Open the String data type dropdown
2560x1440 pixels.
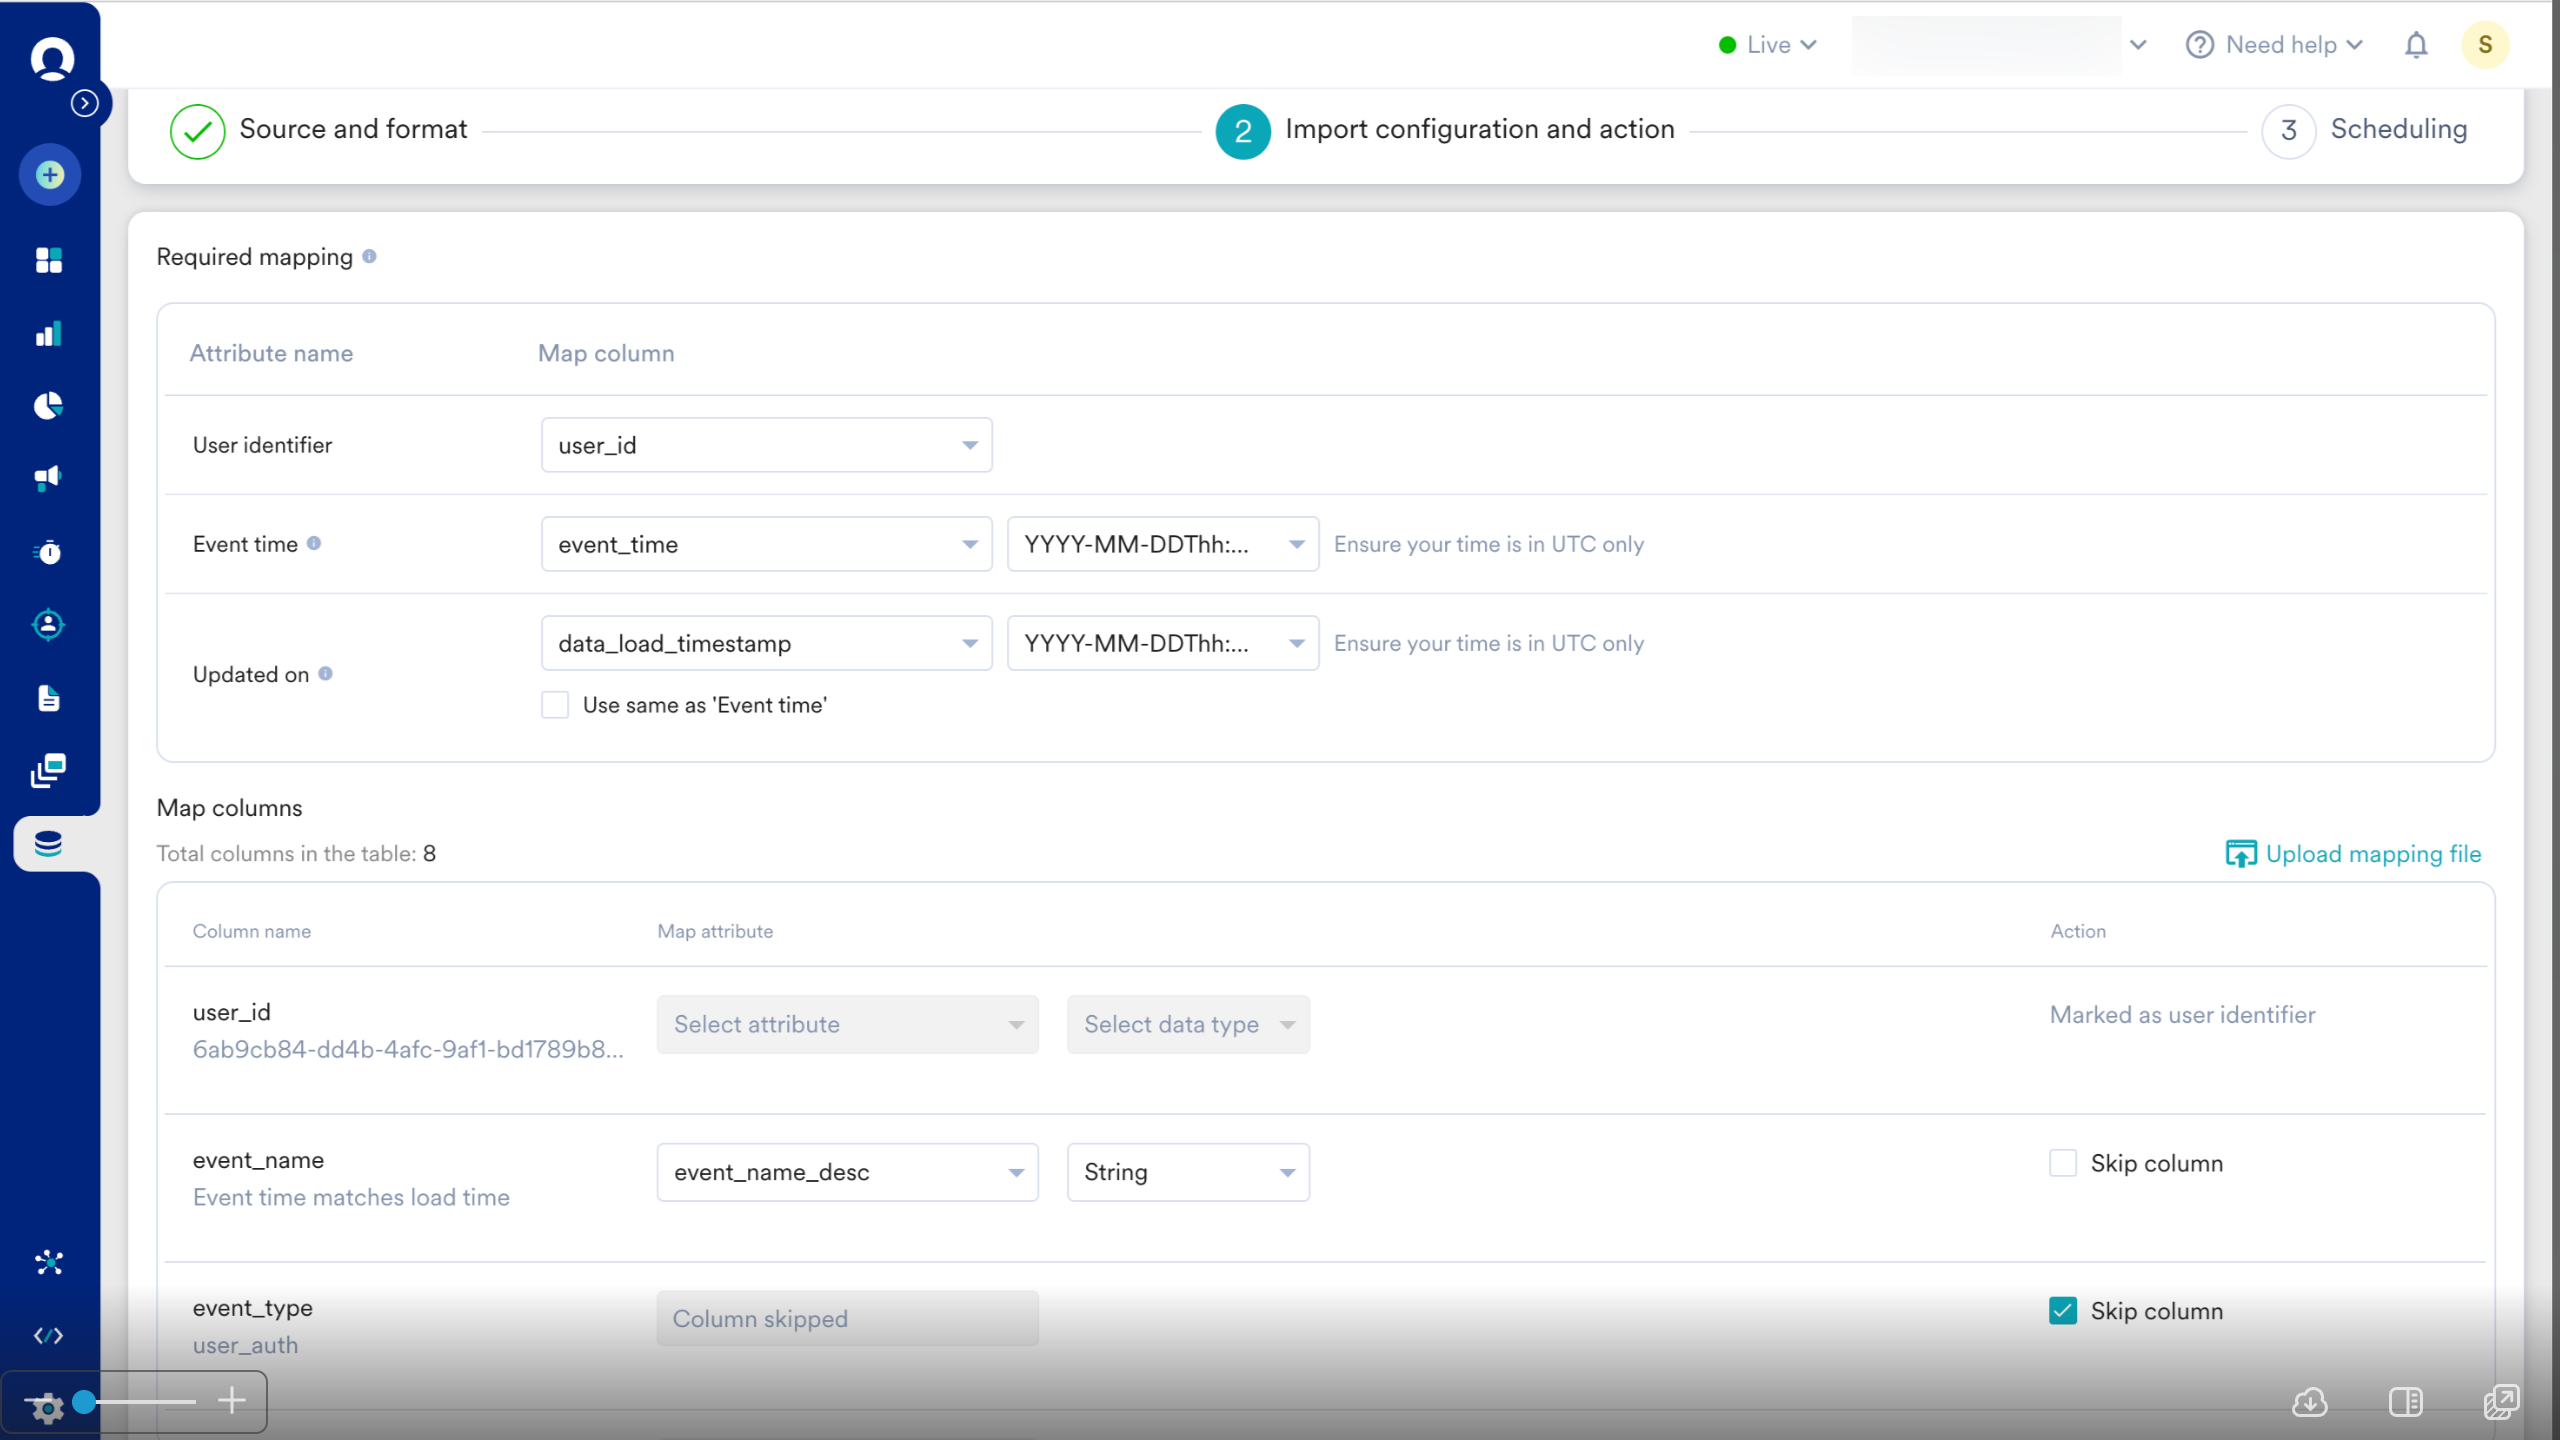pos(1187,1172)
